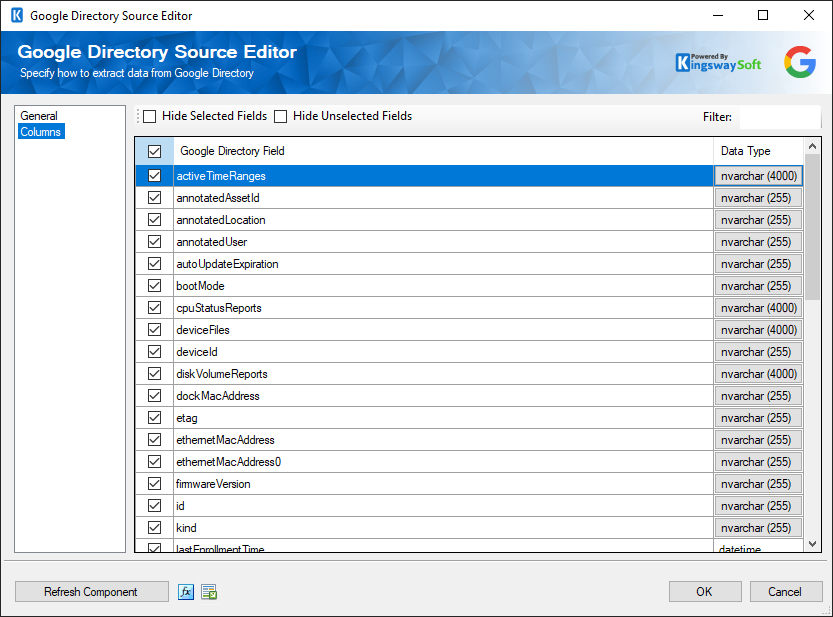833x617 pixels.
Task: Uncheck the bootMode checkbox
Action: [155, 285]
